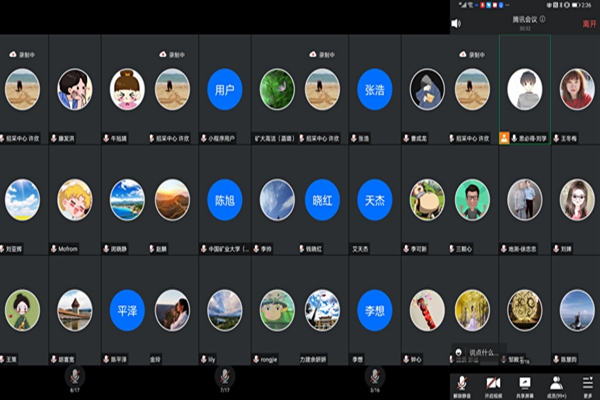The height and width of the screenshot is (400, 600).
Task: Click the blue 用户 avatar tile
Action: click(225, 89)
